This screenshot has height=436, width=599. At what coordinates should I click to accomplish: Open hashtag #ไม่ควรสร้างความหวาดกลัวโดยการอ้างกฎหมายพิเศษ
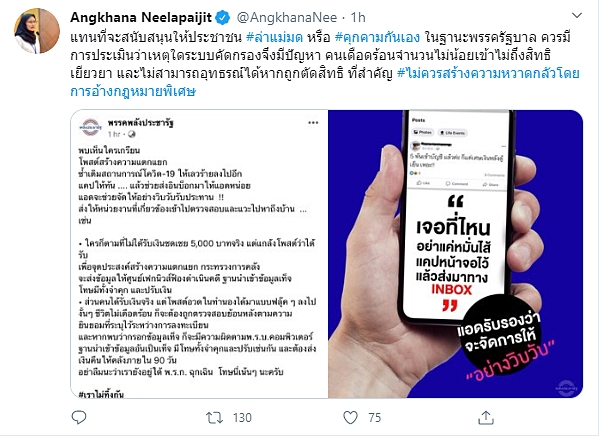tap(325, 82)
